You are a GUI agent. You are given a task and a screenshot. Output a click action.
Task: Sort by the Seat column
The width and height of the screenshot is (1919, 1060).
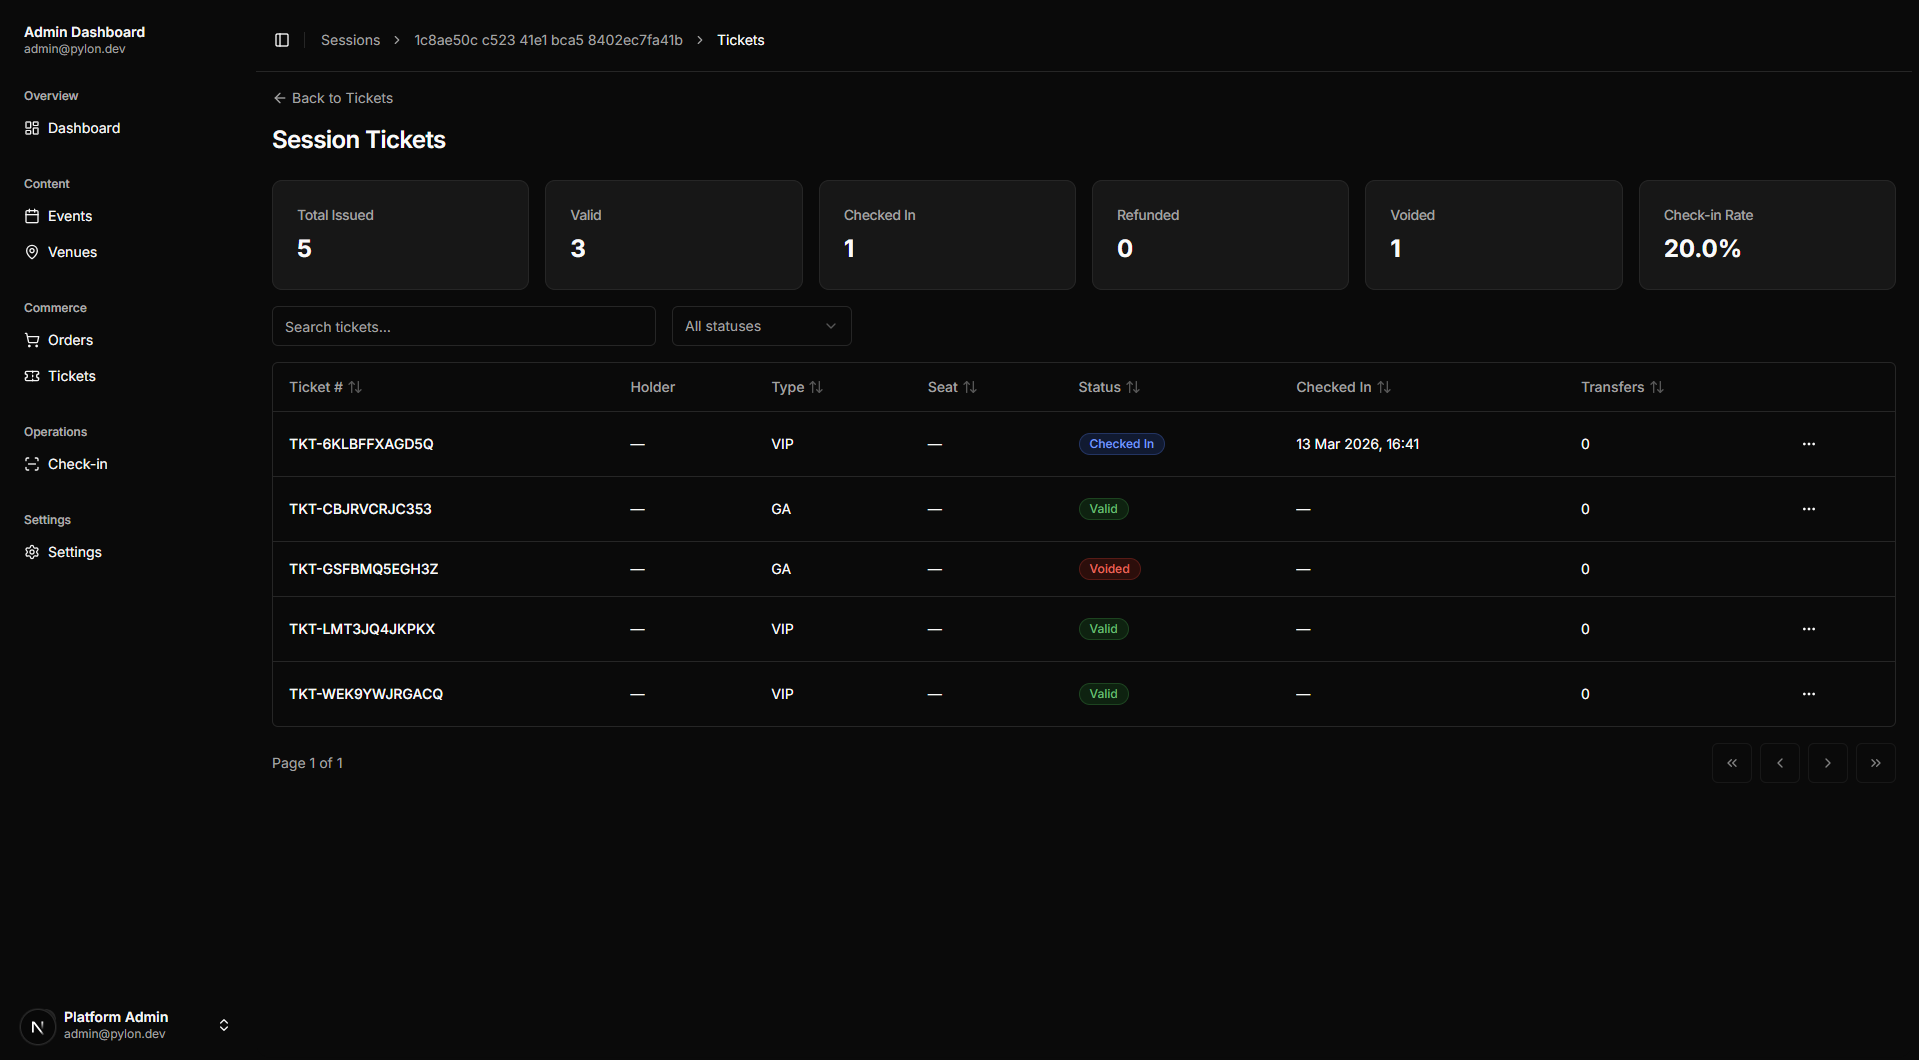coord(952,387)
